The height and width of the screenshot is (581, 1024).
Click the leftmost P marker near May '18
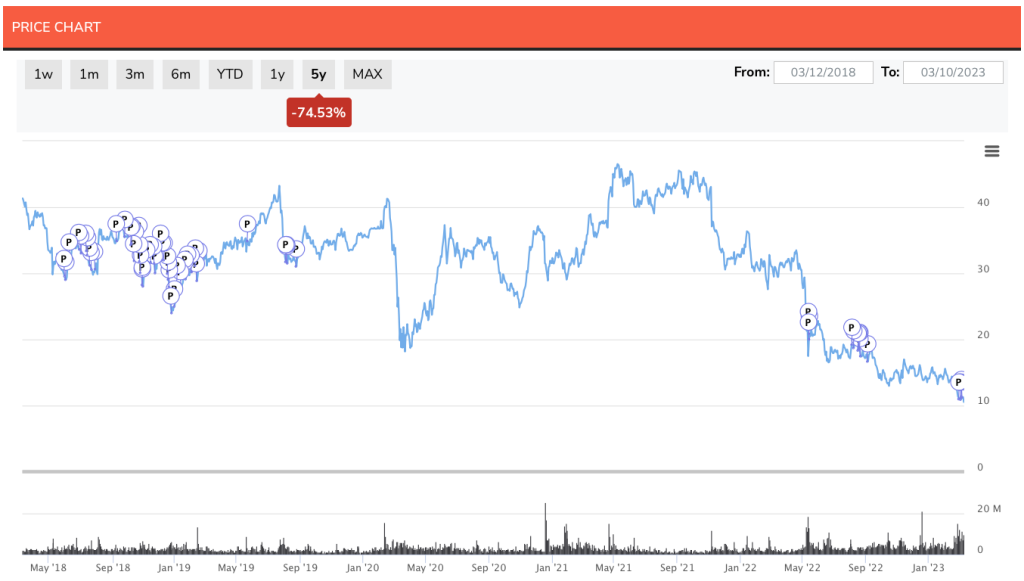click(x=63, y=259)
